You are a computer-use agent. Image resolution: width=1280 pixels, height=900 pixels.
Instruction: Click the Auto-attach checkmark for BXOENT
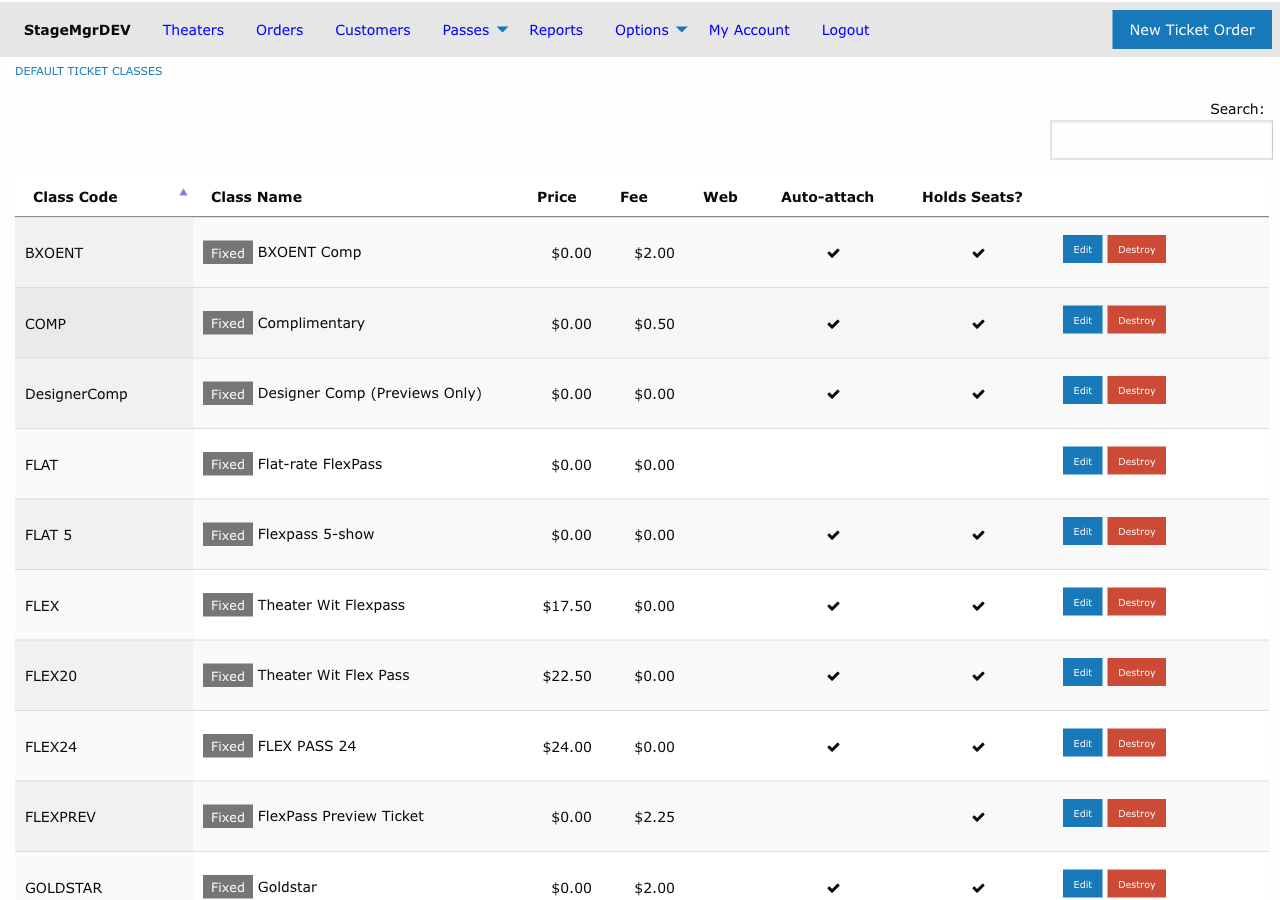[x=833, y=253]
